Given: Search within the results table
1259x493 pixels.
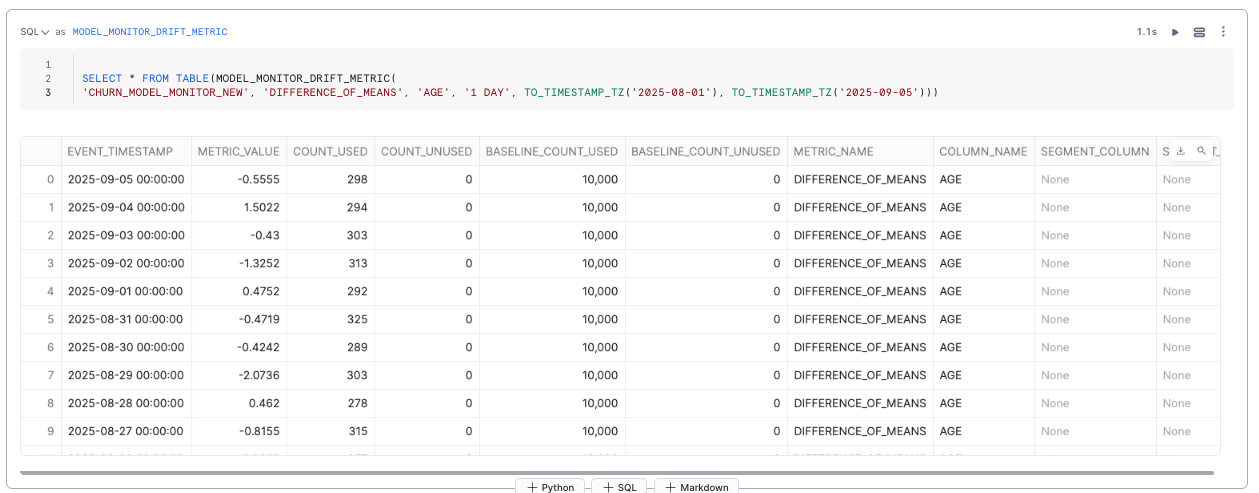Looking at the screenshot, I should coord(1202,151).
